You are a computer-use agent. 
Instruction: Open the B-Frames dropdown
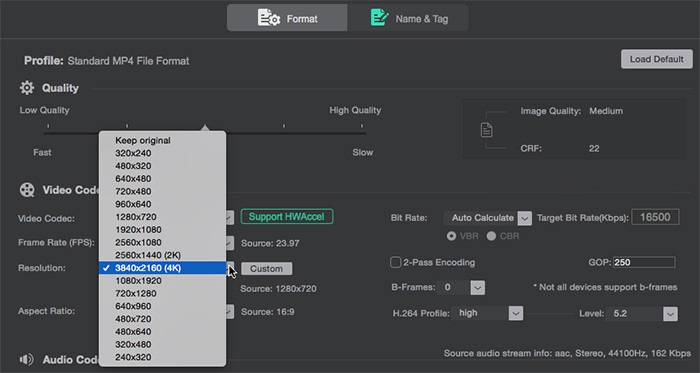click(x=462, y=288)
